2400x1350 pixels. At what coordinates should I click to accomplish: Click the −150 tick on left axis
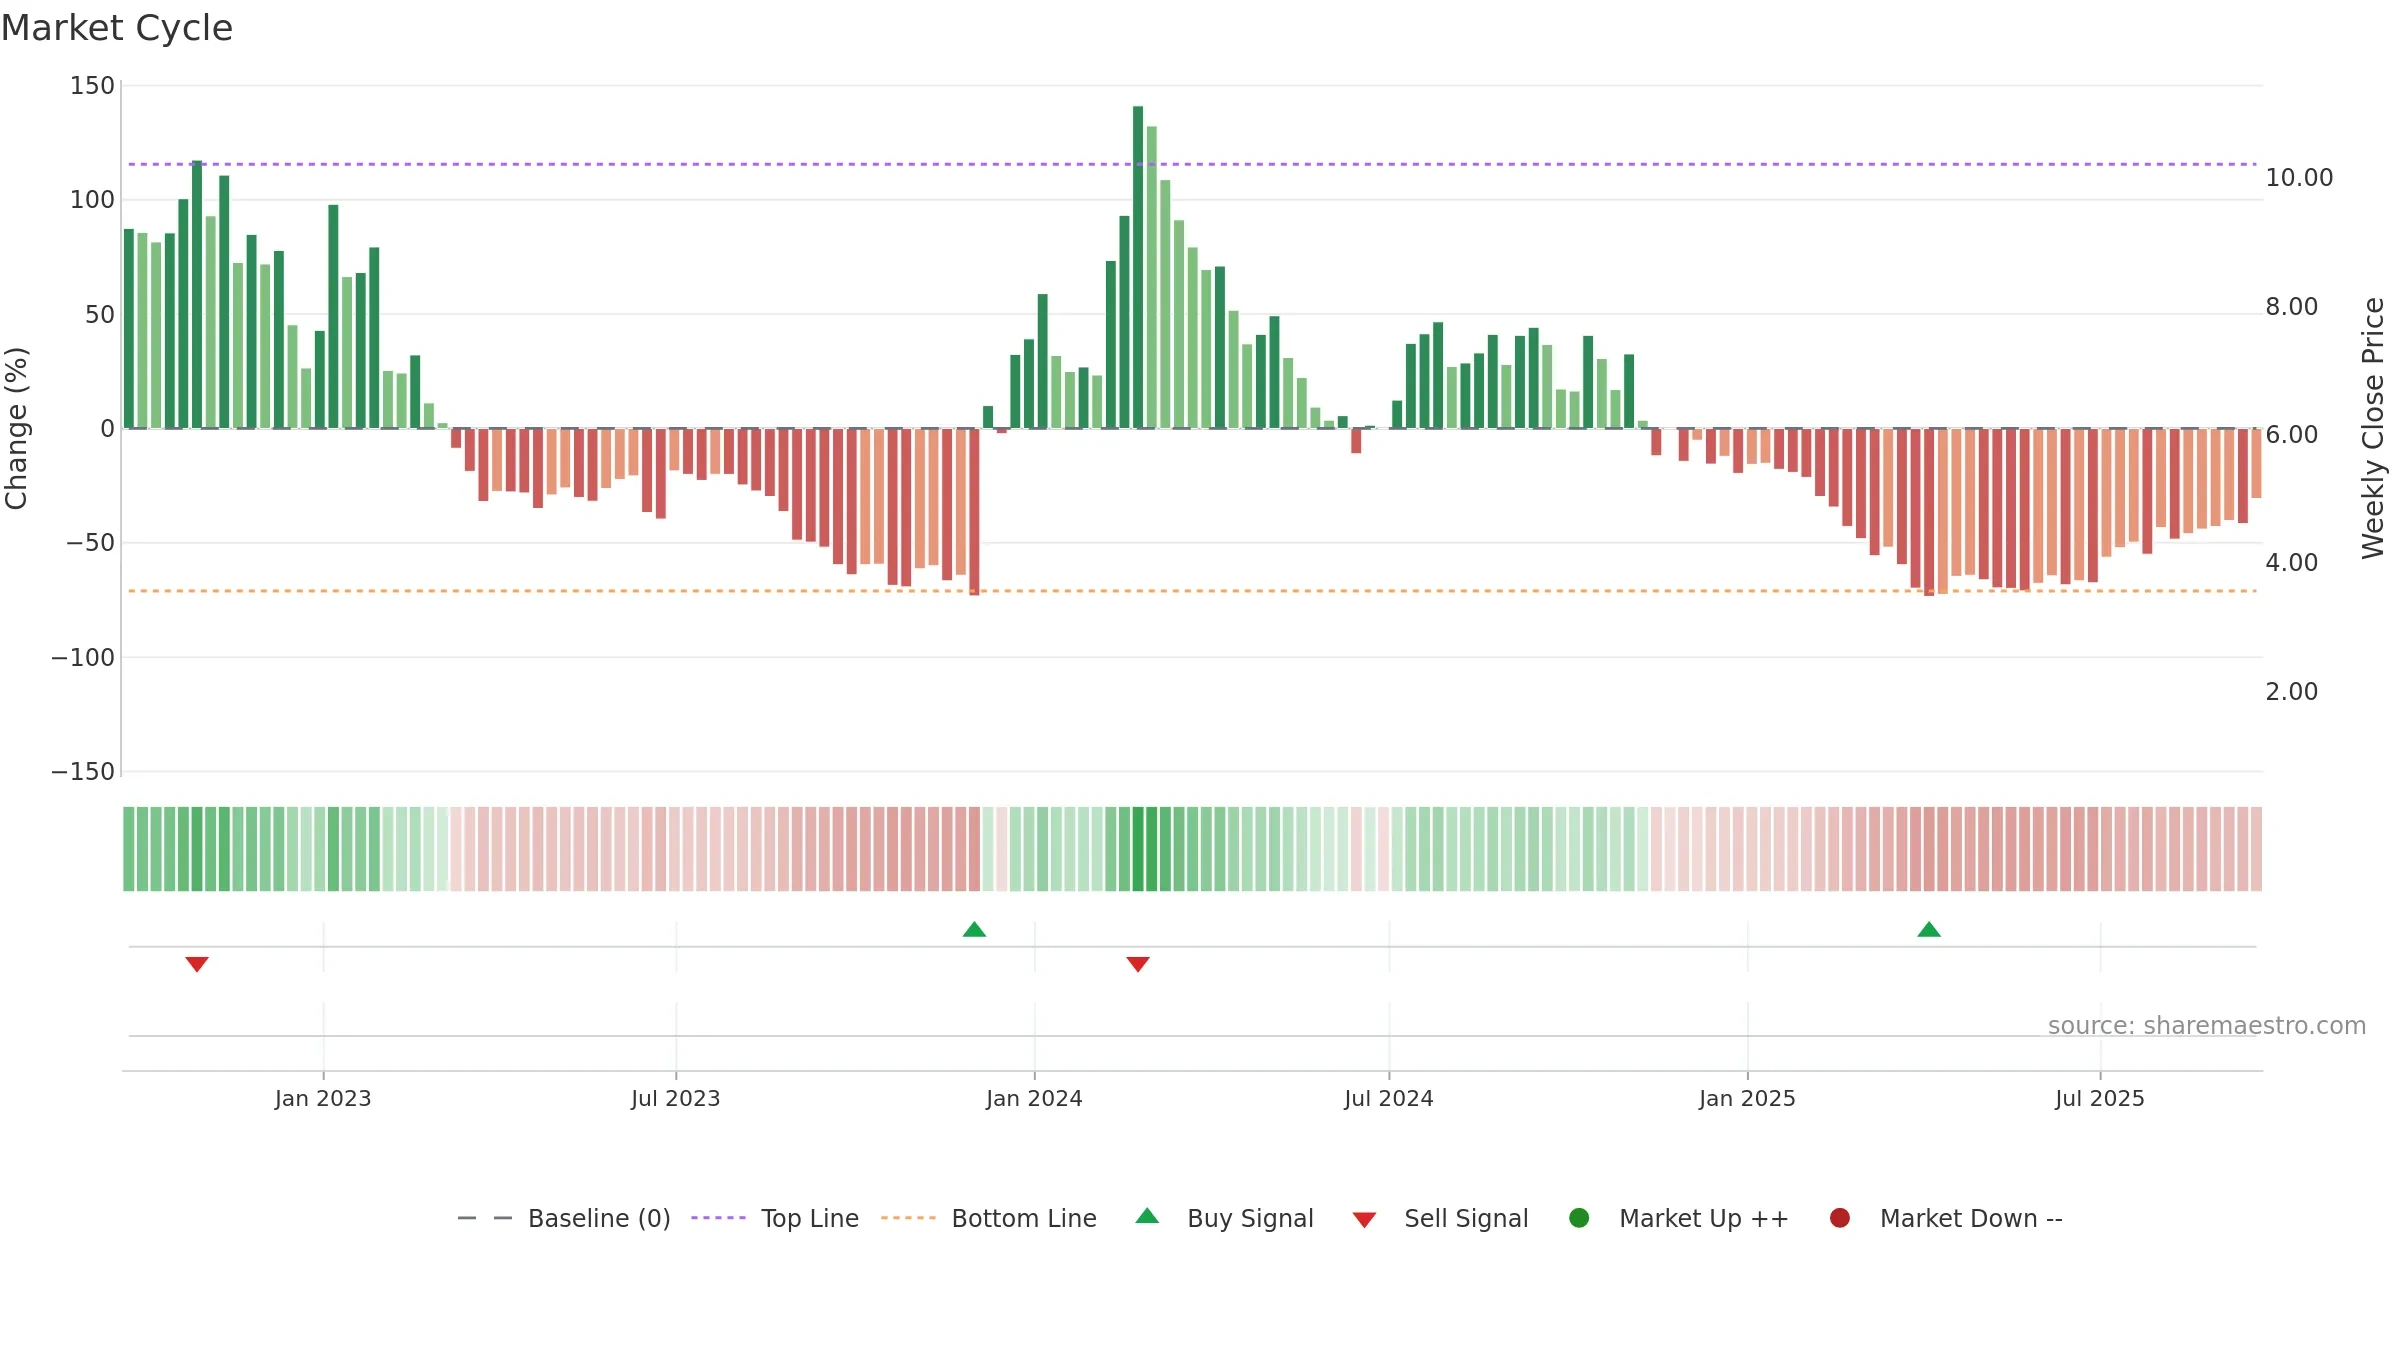(83, 772)
